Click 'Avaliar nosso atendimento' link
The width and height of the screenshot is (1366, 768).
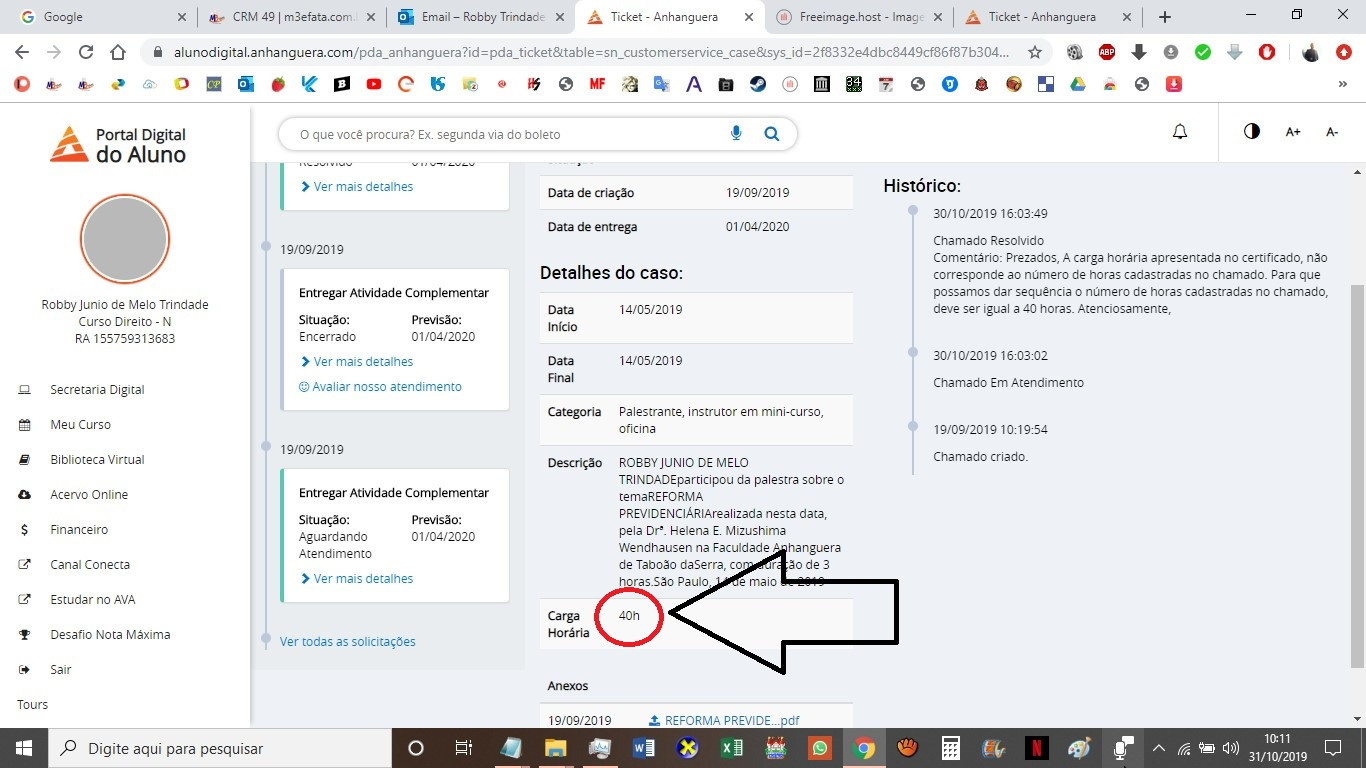380,387
